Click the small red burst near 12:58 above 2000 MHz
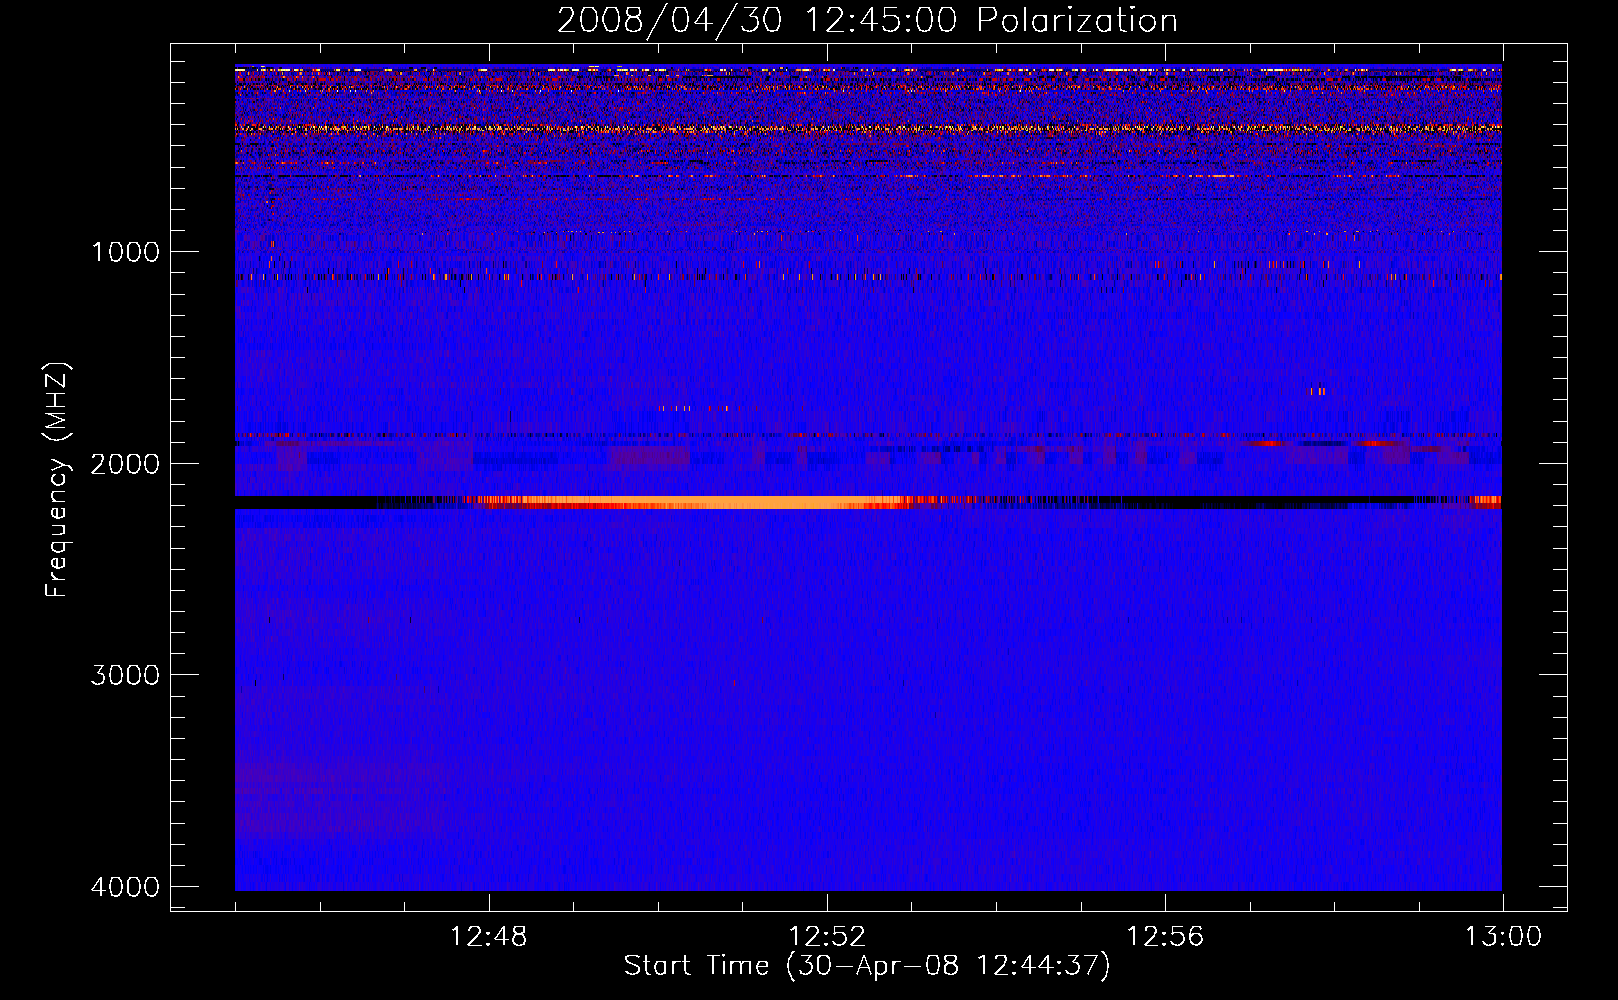Image resolution: width=1618 pixels, height=1000 pixels. point(1317,391)
